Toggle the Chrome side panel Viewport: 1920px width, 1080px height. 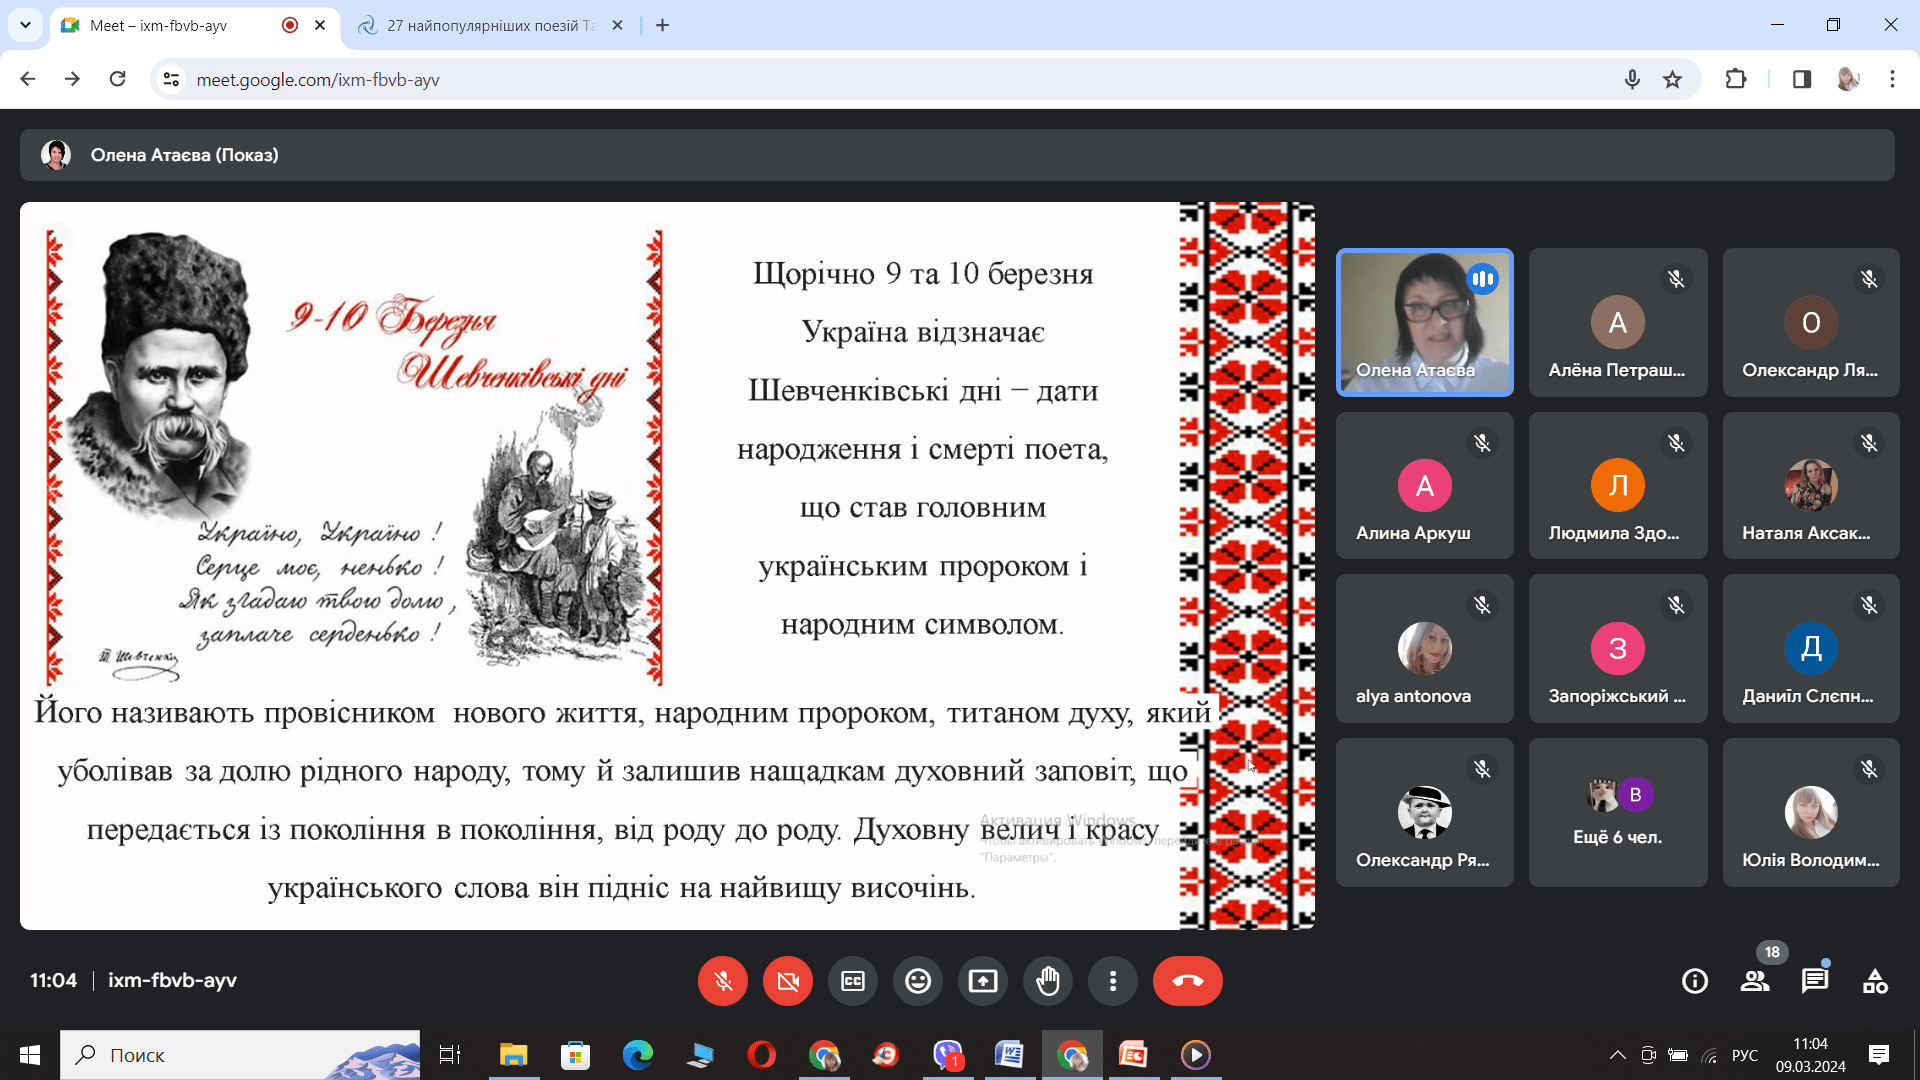click(x=1802, y=79)
